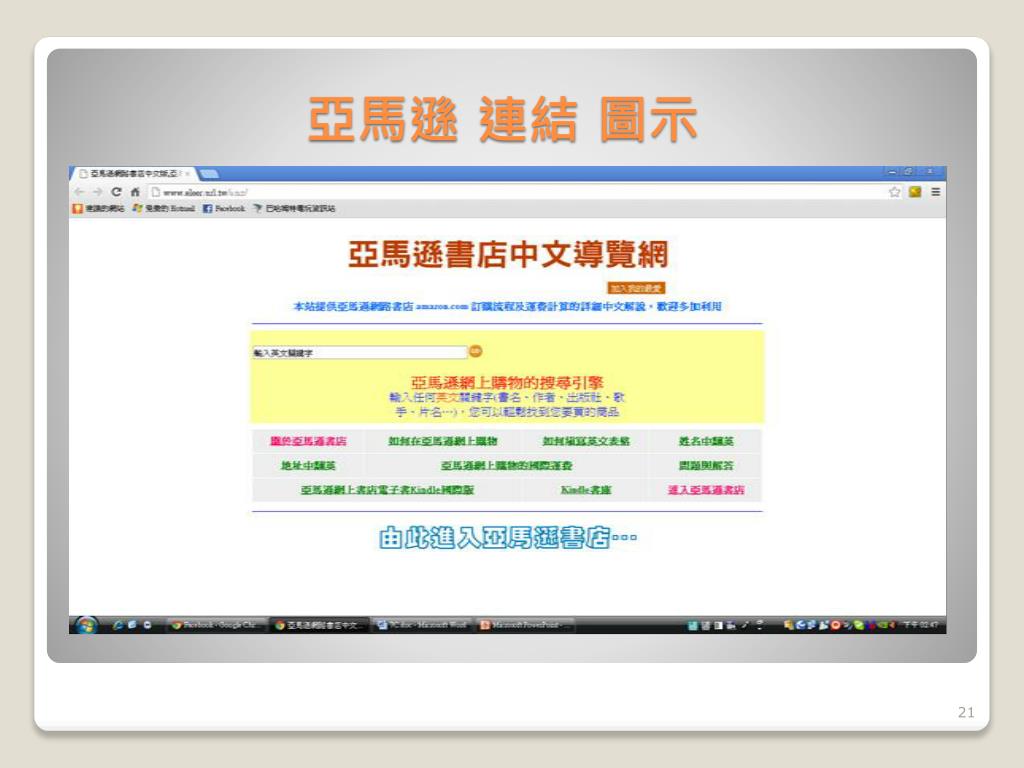Screen dimensions: 1024x768
Task: Open the 地址中翻英 link
Action: click(308, 466)
